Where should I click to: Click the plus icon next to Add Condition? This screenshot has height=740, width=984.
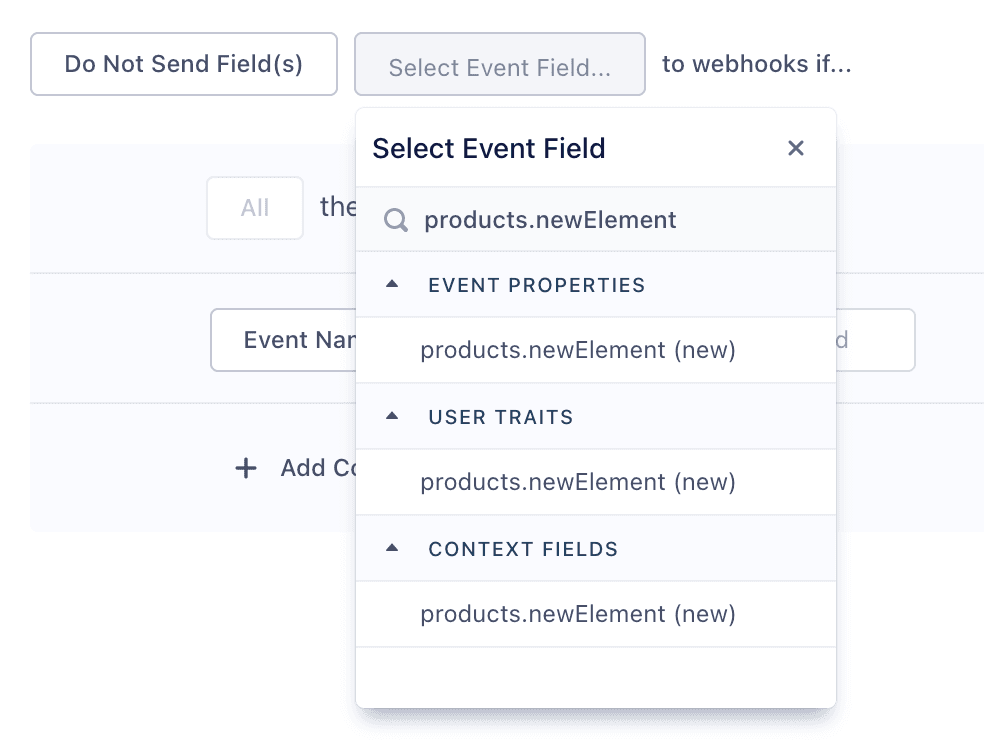pyautogui.click(x=245, y=468)
